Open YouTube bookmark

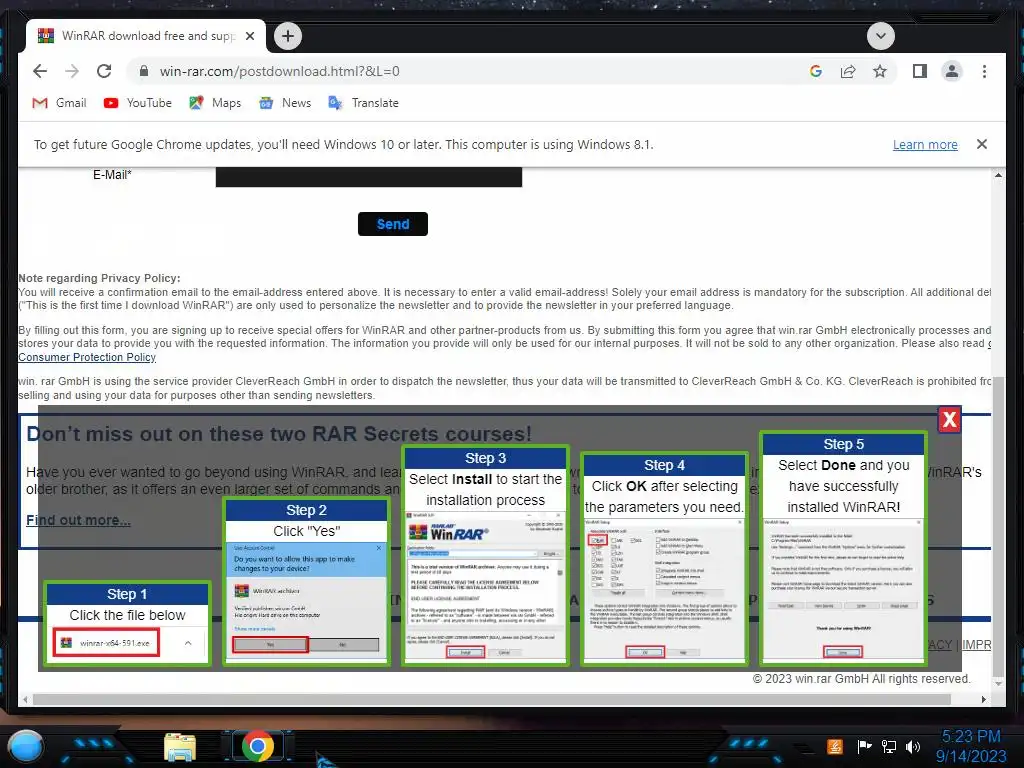point(138,103)
